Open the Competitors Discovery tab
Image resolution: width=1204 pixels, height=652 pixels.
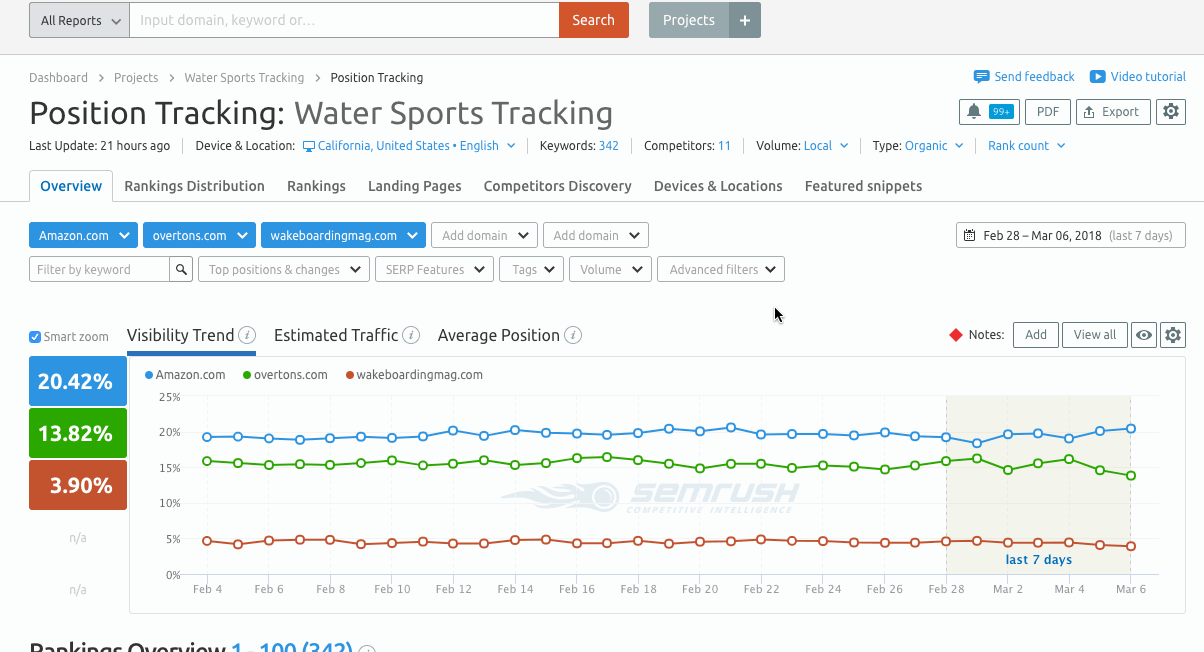[x=557, y=186]
